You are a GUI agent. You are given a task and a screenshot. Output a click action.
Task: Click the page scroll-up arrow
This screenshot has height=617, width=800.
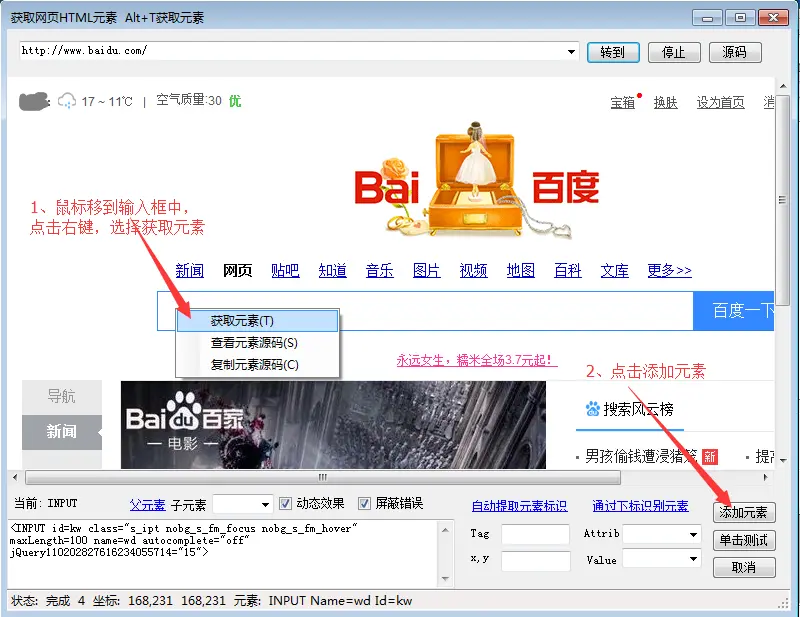[783, 86]
